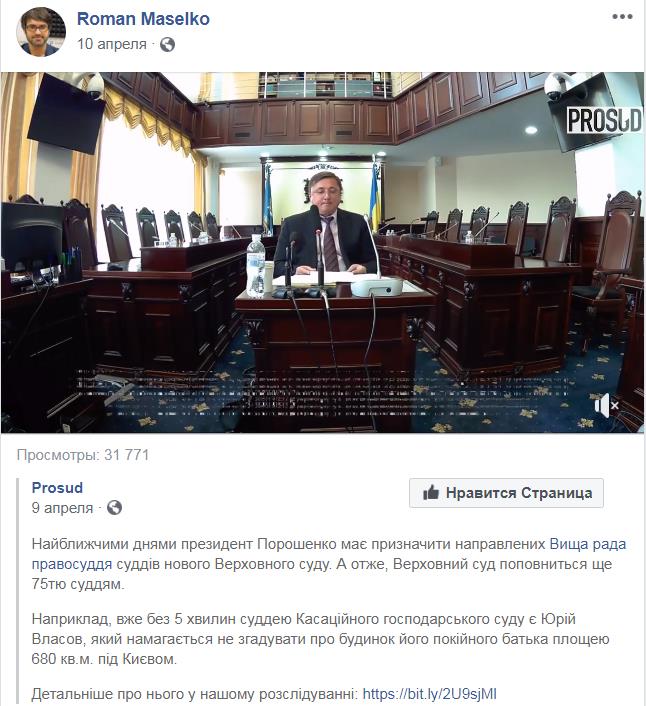Open the Вища рада правосуддя page link

(329, 554)
